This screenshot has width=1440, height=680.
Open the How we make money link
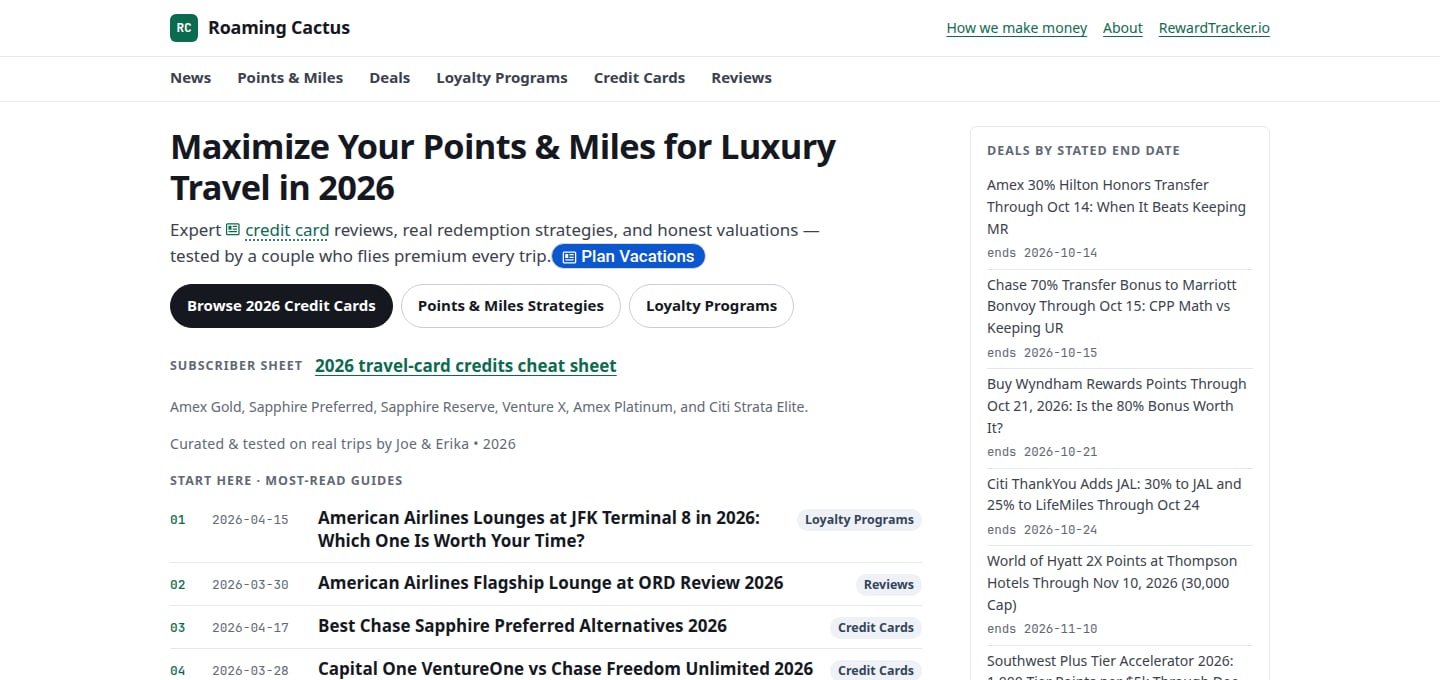1016,28
